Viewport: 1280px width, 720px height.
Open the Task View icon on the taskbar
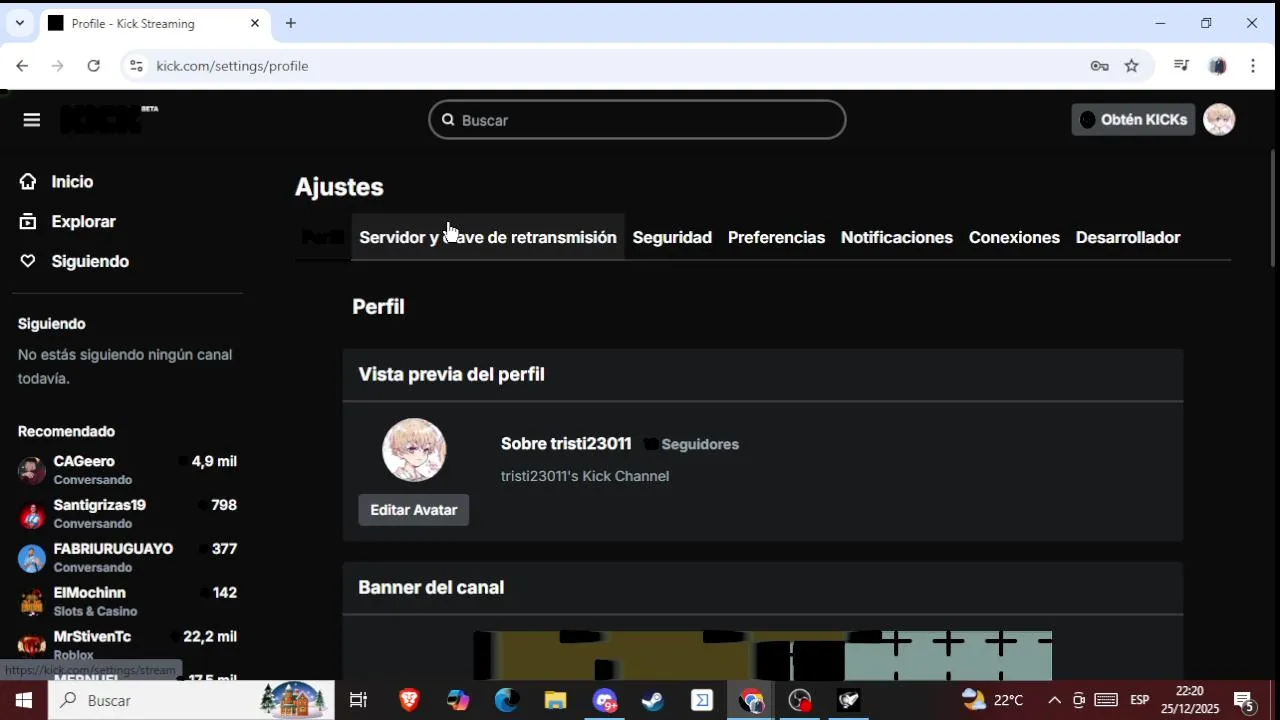pyautogui.click(x=358, y=700)
